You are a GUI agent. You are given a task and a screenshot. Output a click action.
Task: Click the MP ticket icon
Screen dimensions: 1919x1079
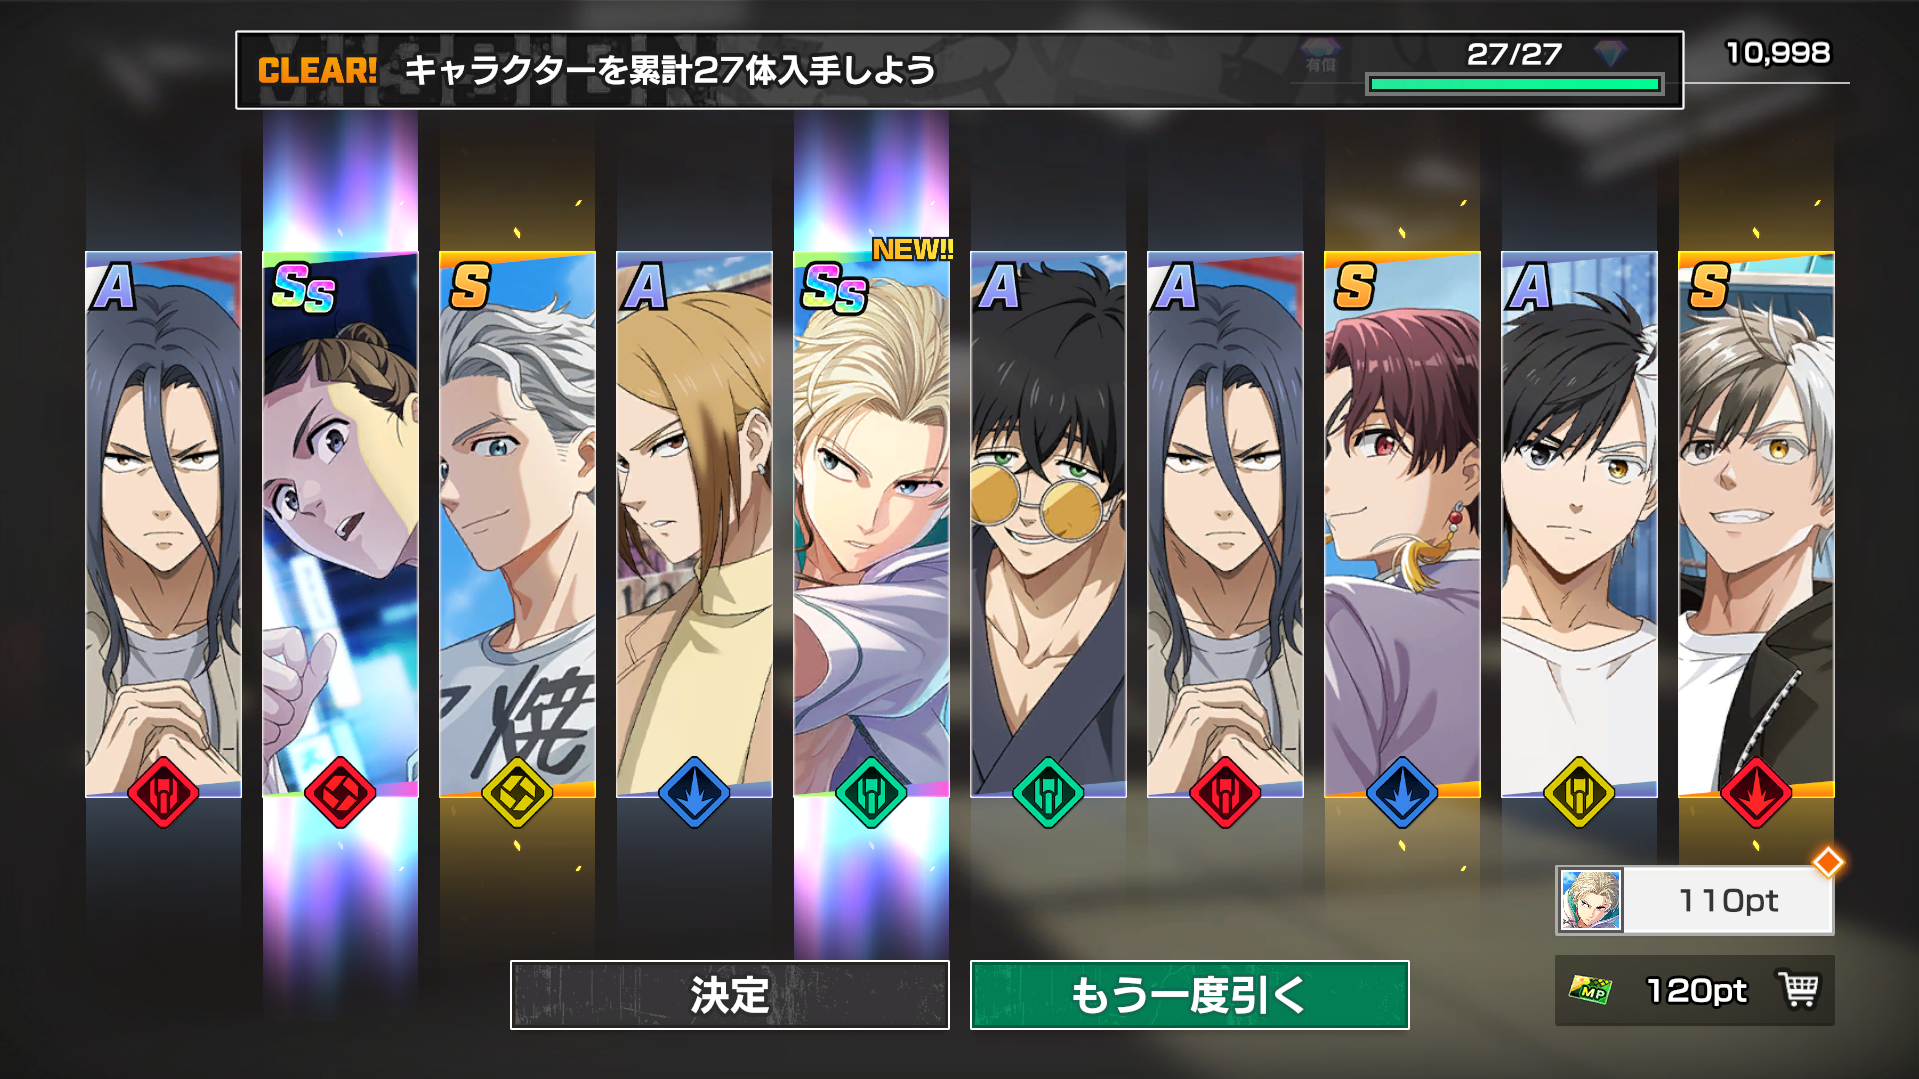(x=1590, y=990)
